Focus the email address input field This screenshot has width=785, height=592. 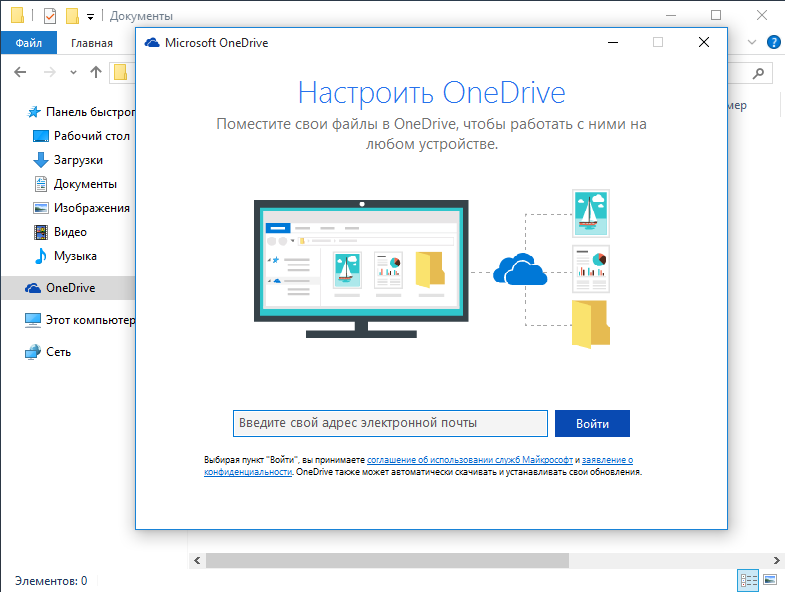click(x=390, y=423)
